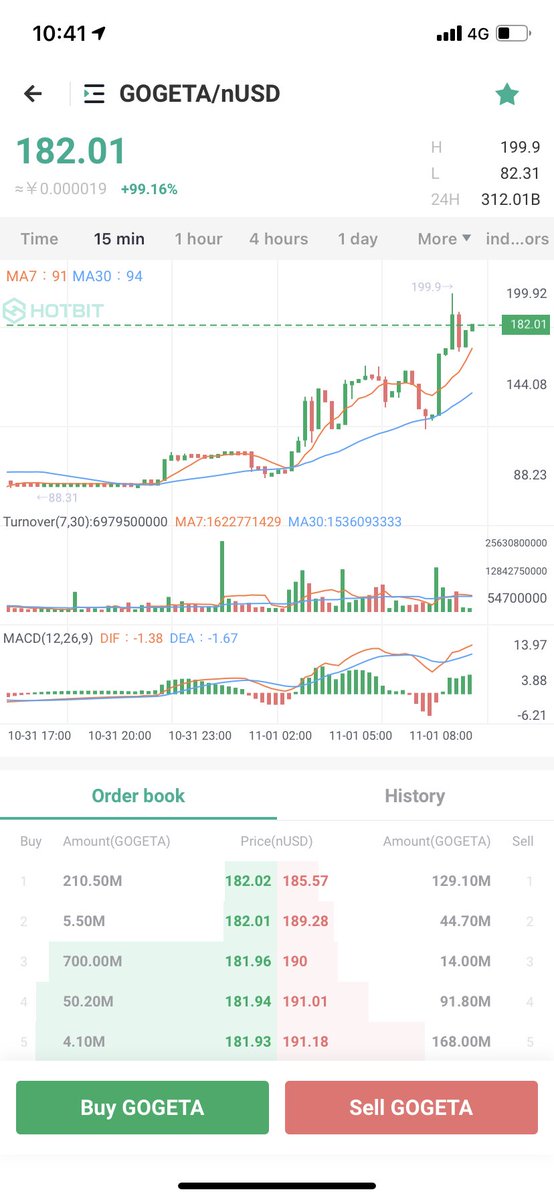Select sell price 191.01
This screenshot has height=1200, width=554.
coord(305,1001)
